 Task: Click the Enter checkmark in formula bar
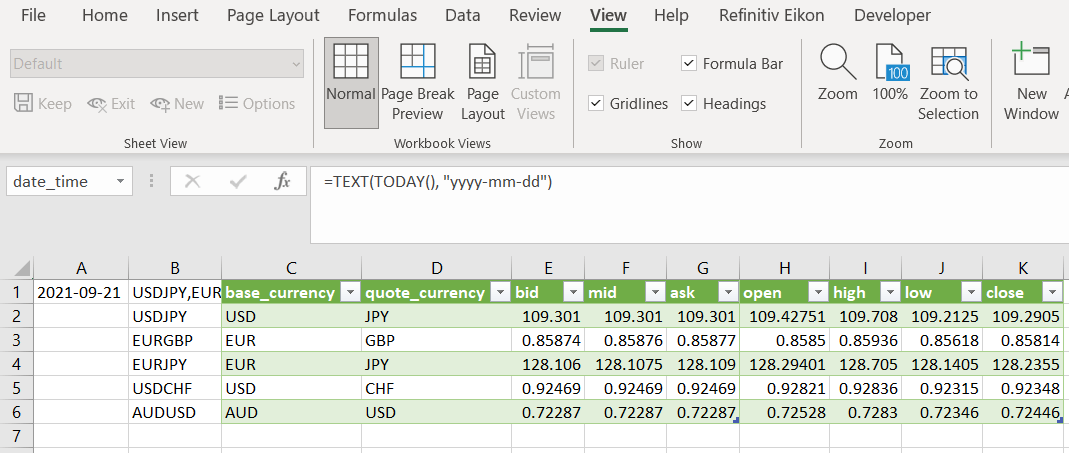coord(238,181)
